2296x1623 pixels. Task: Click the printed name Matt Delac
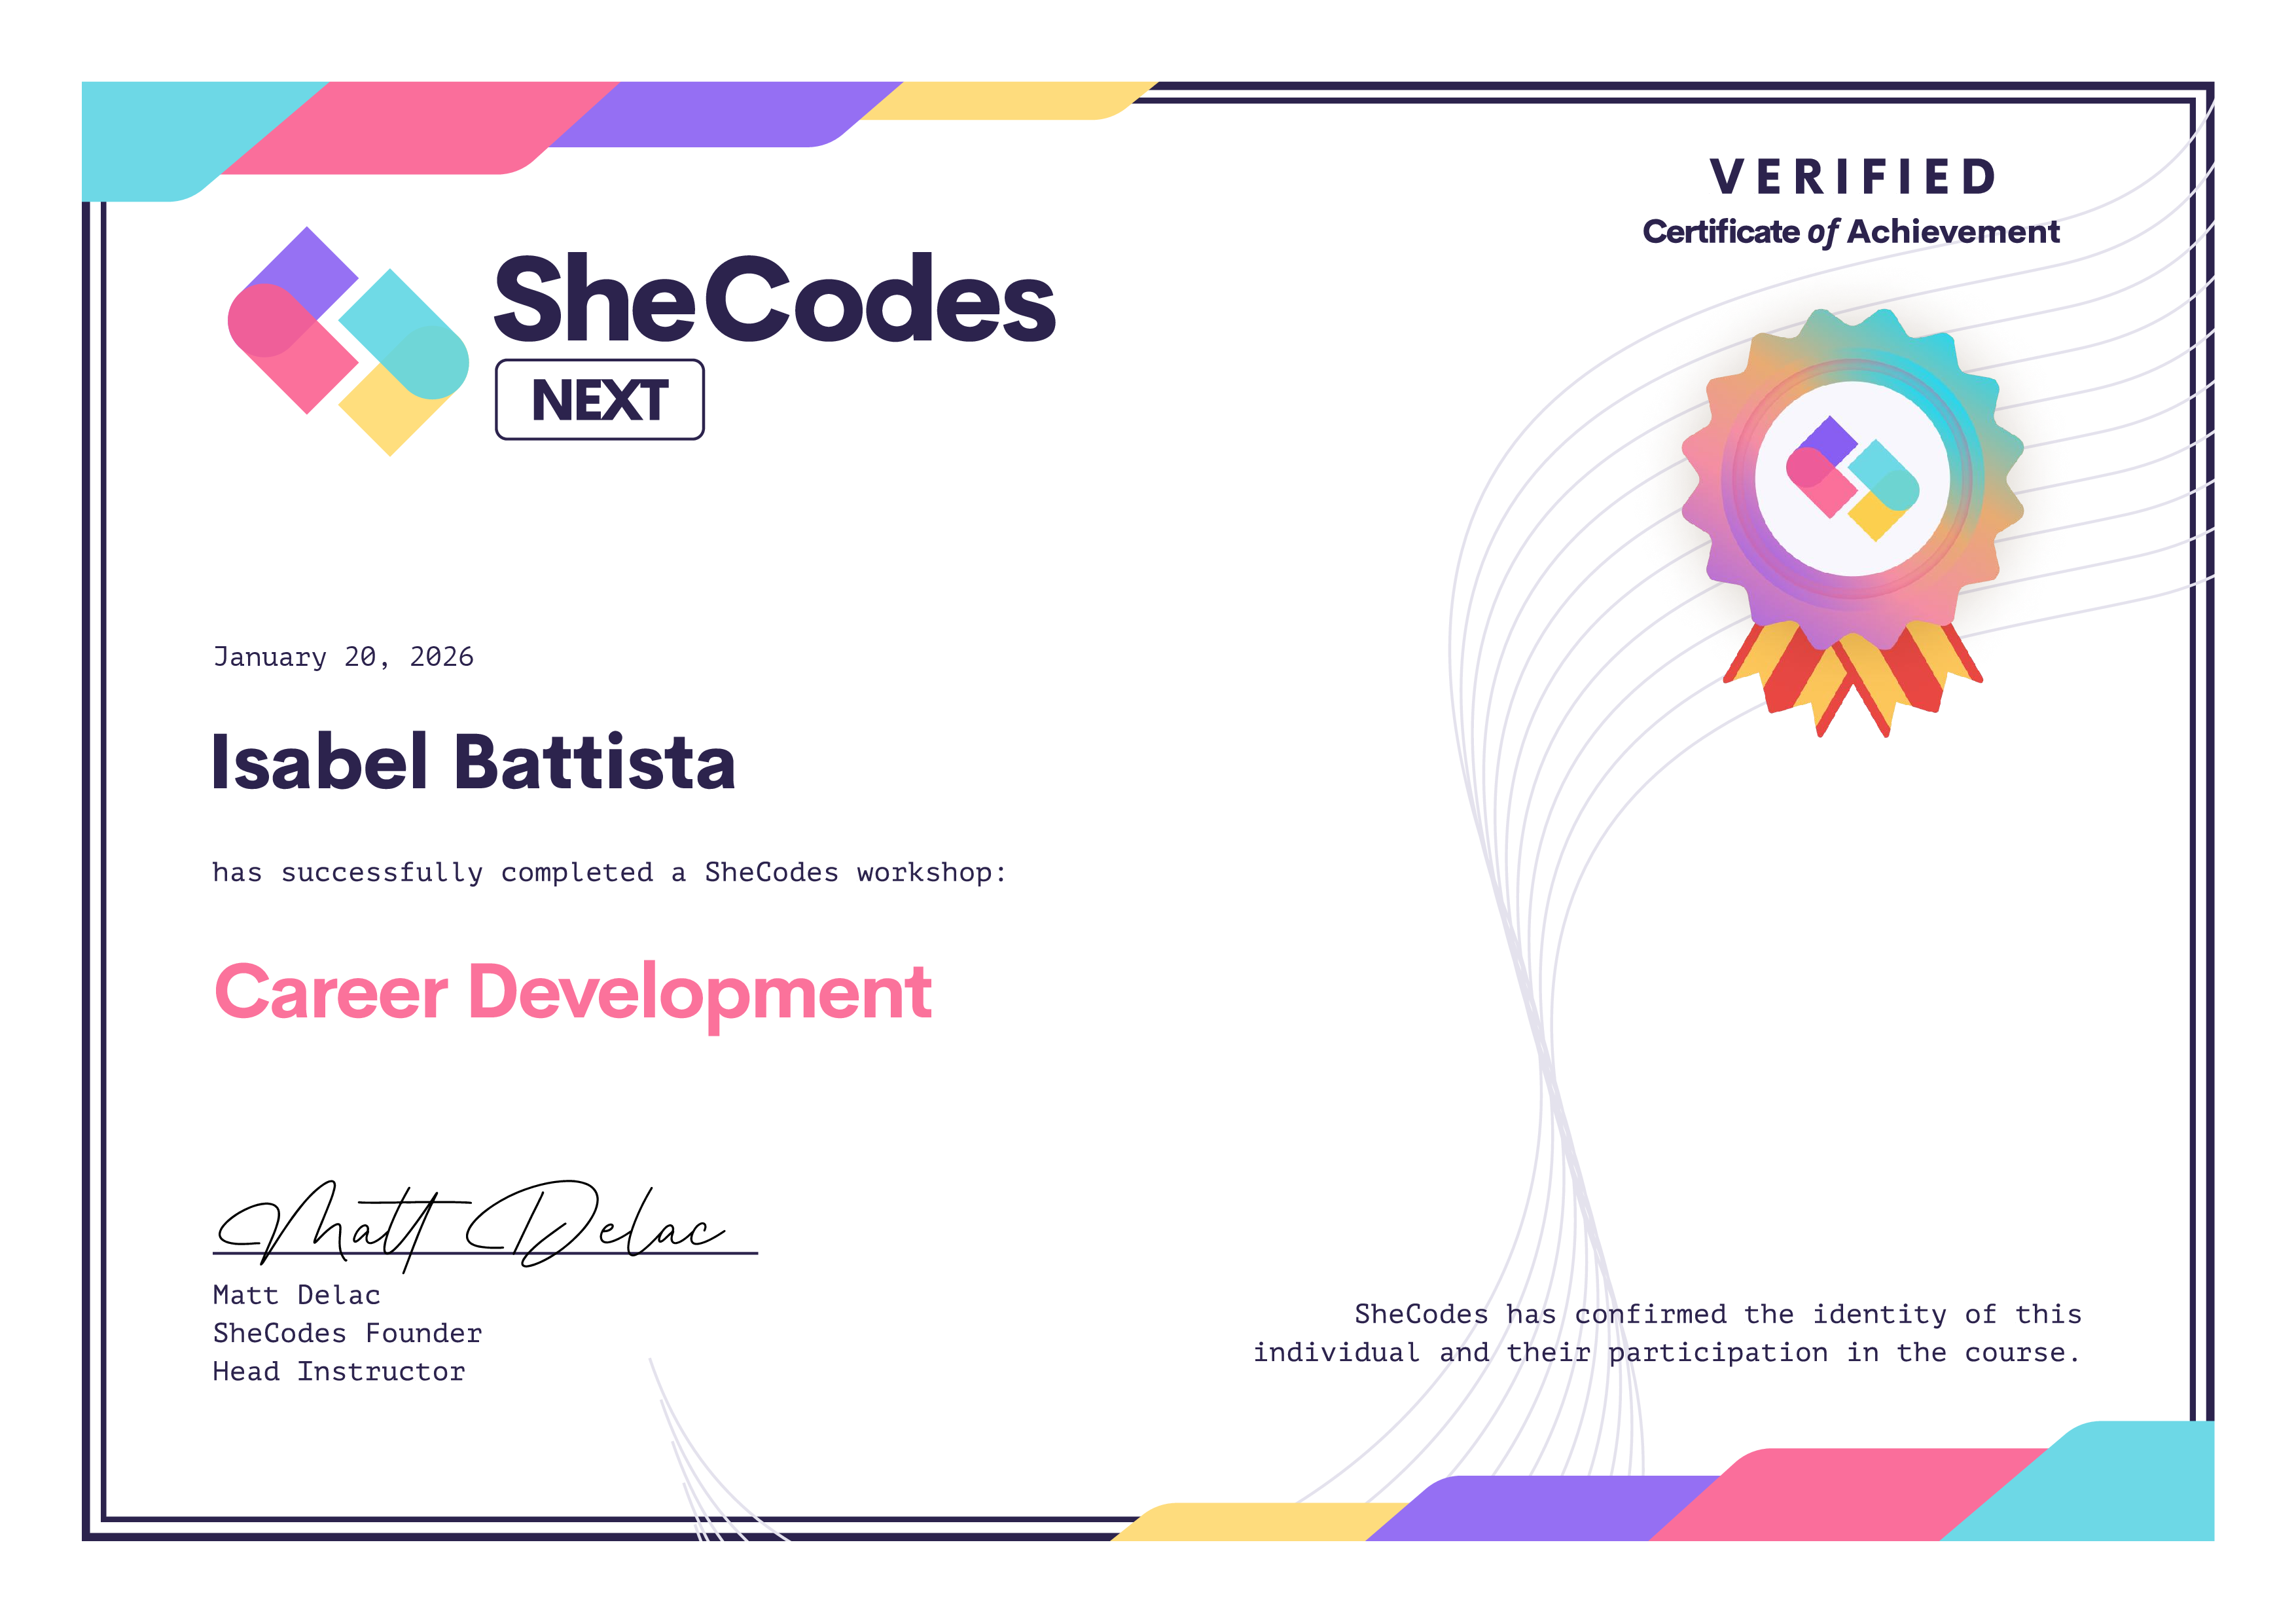pos(296,1295)
